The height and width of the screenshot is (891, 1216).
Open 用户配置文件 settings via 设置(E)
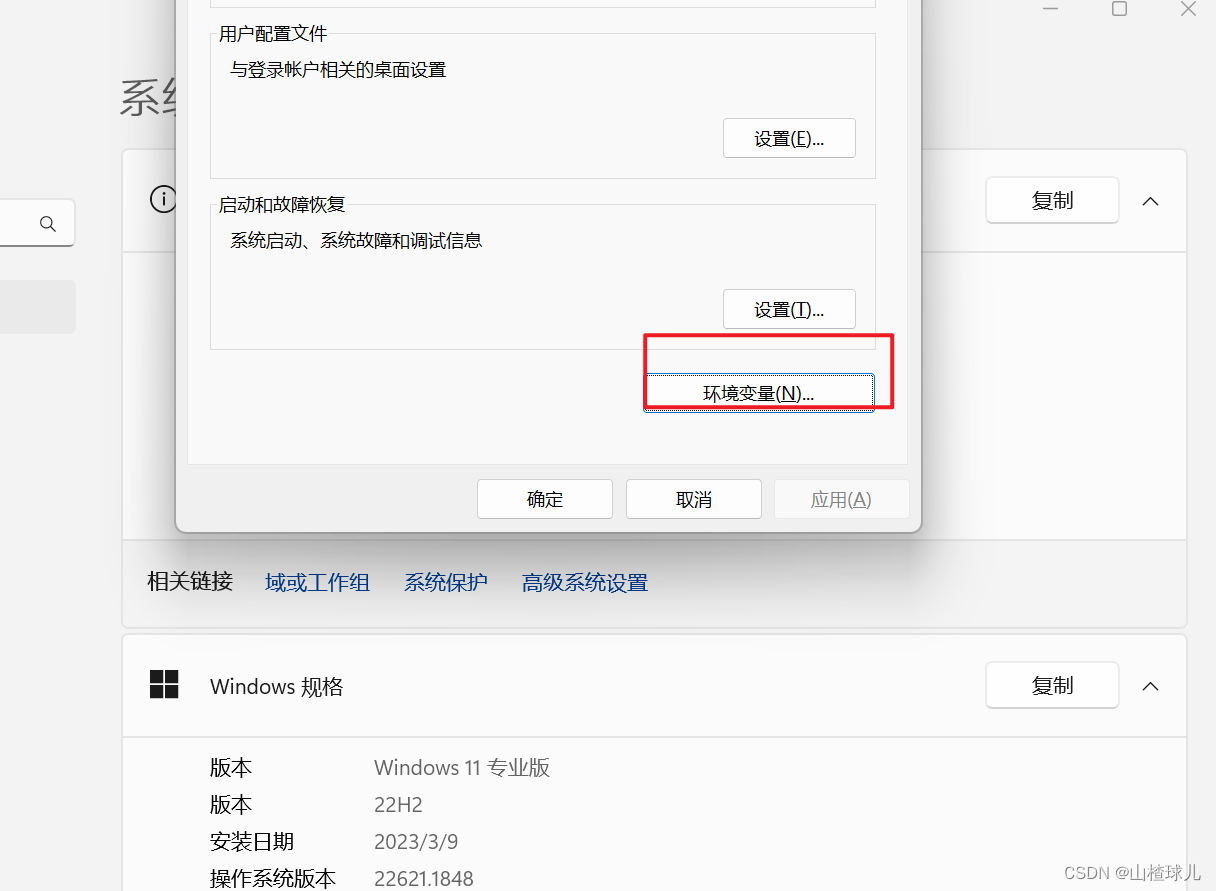tap(789, 137)
